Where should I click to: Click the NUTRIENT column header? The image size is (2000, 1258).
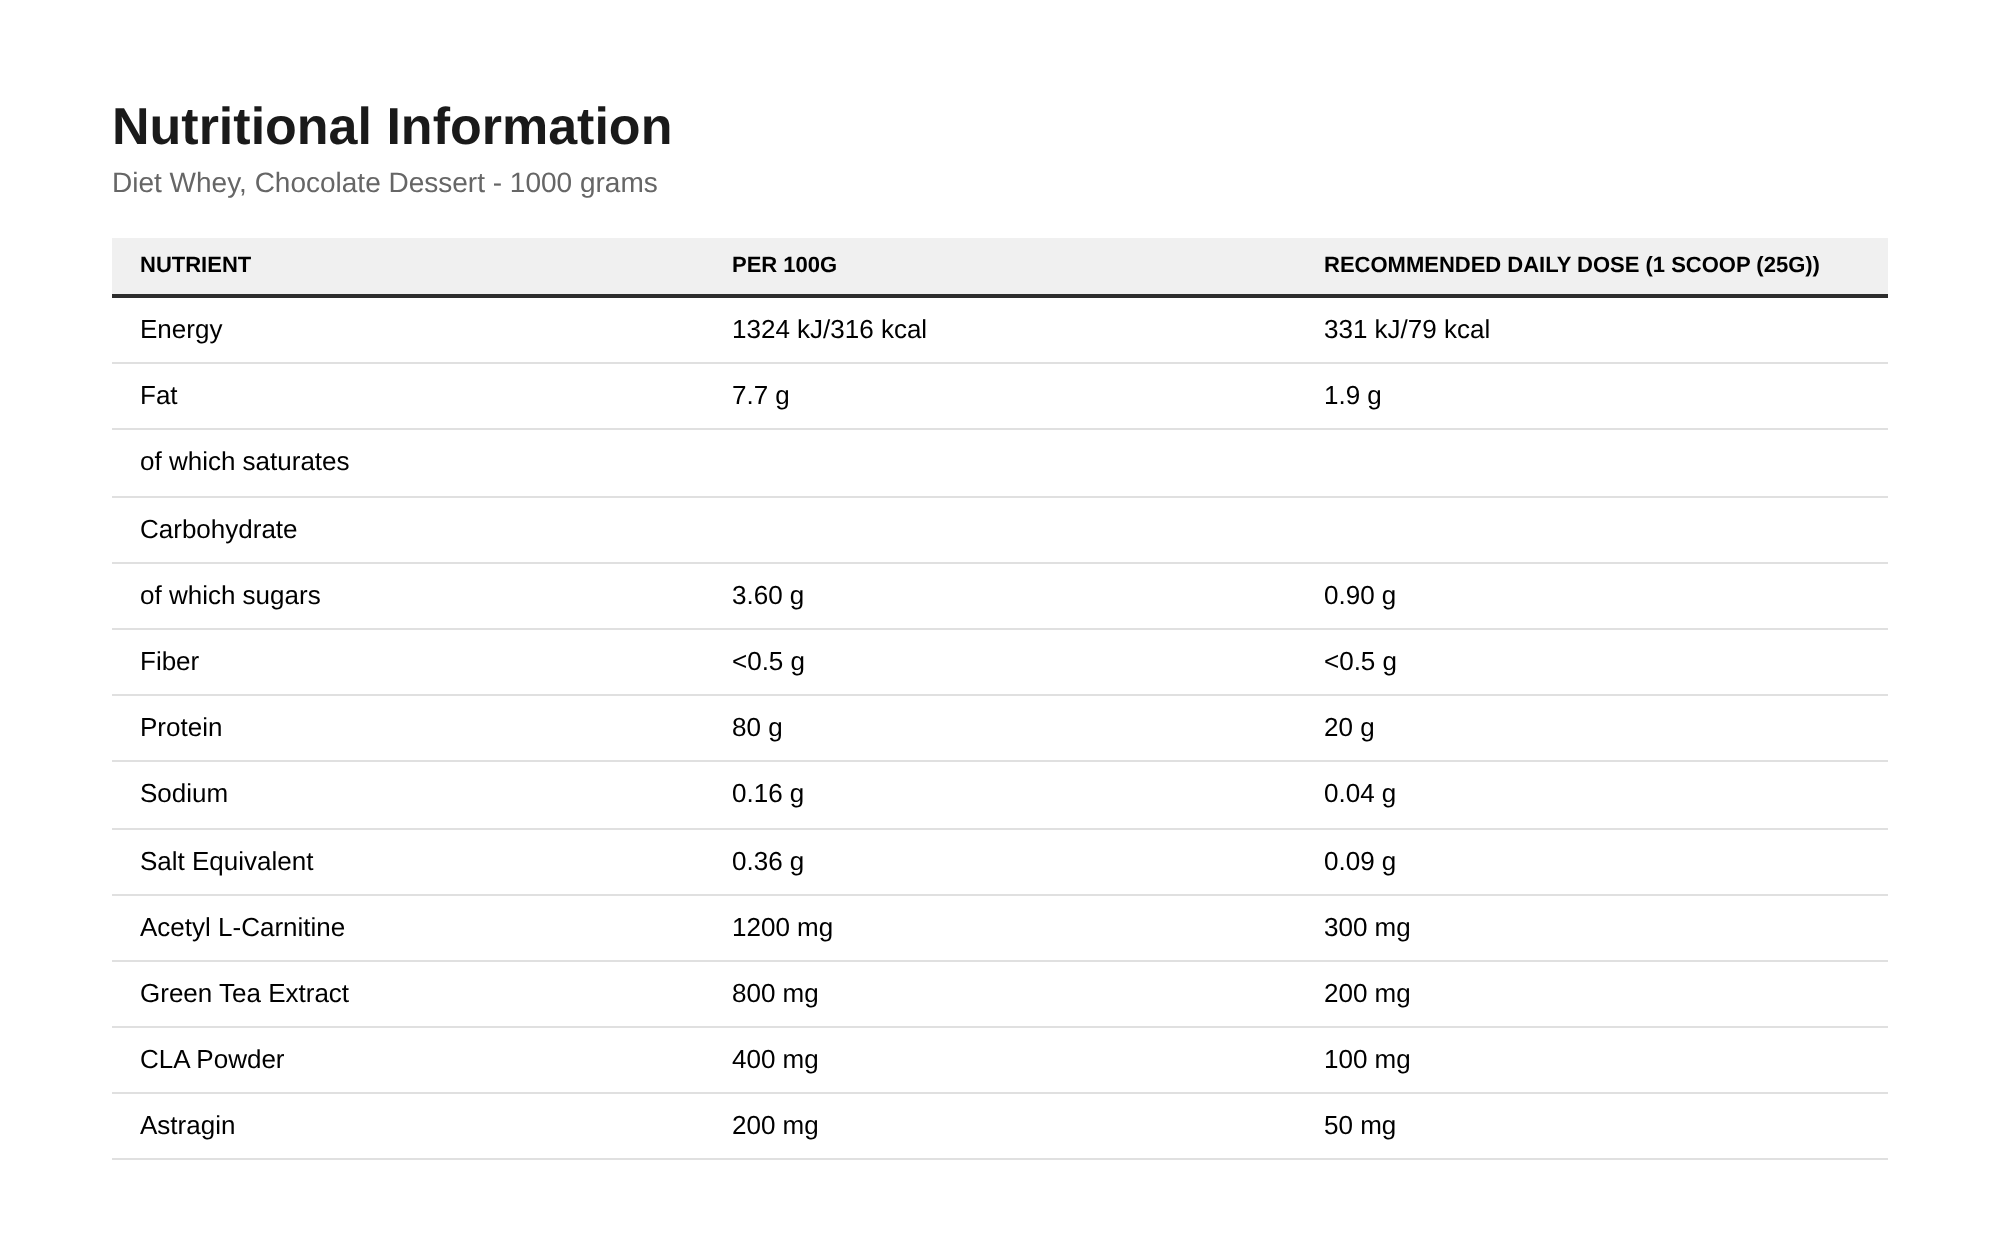point(195,265)
